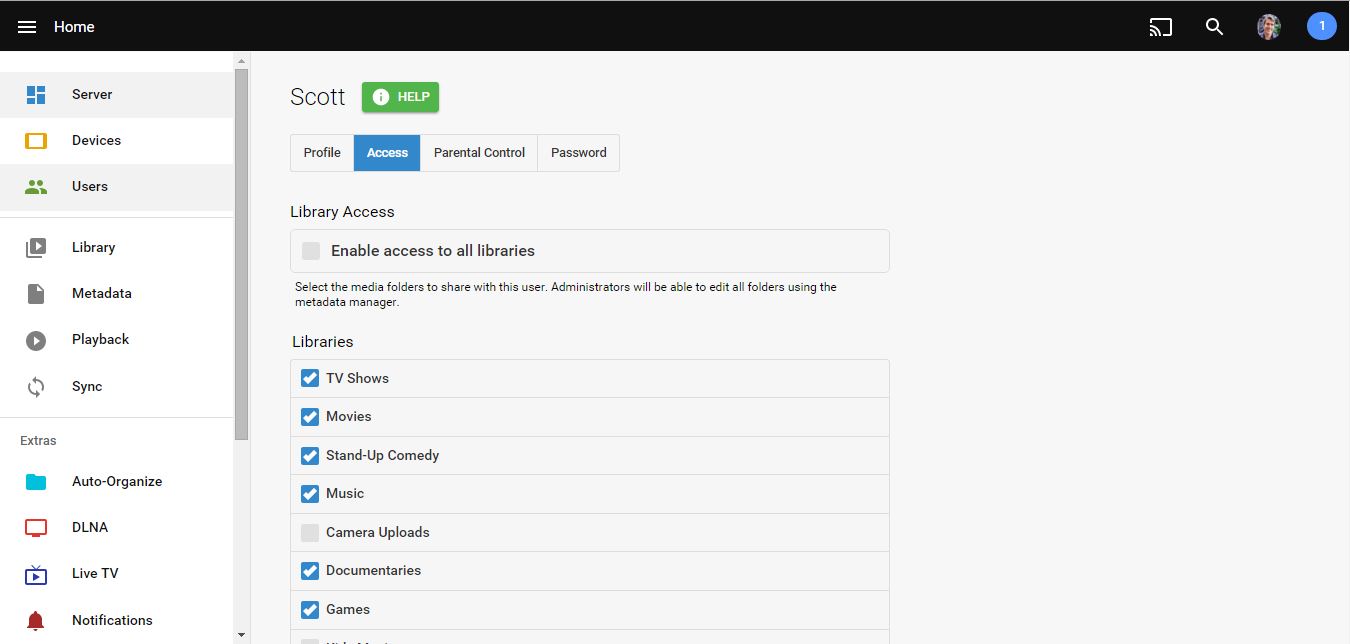
Task: Uncheck the TV Shows library
Action: pos(310,379)
